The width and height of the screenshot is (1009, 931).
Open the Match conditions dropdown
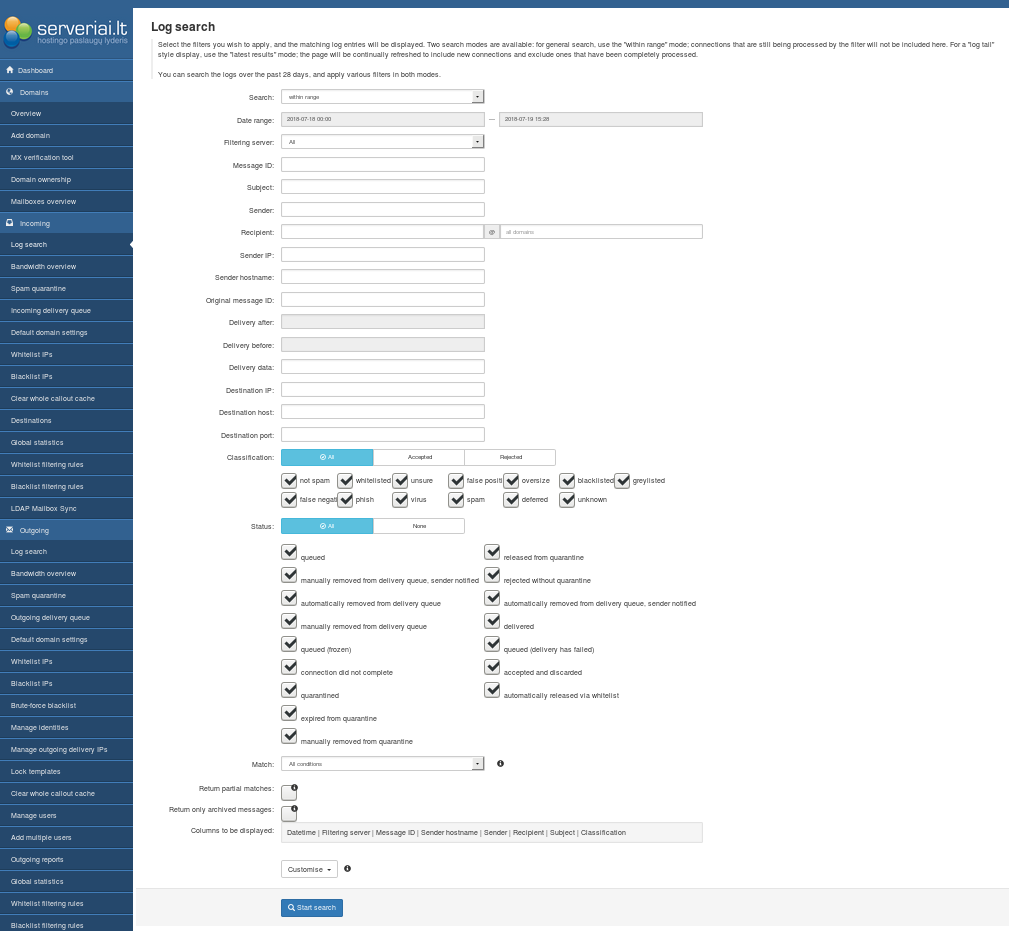382,764
